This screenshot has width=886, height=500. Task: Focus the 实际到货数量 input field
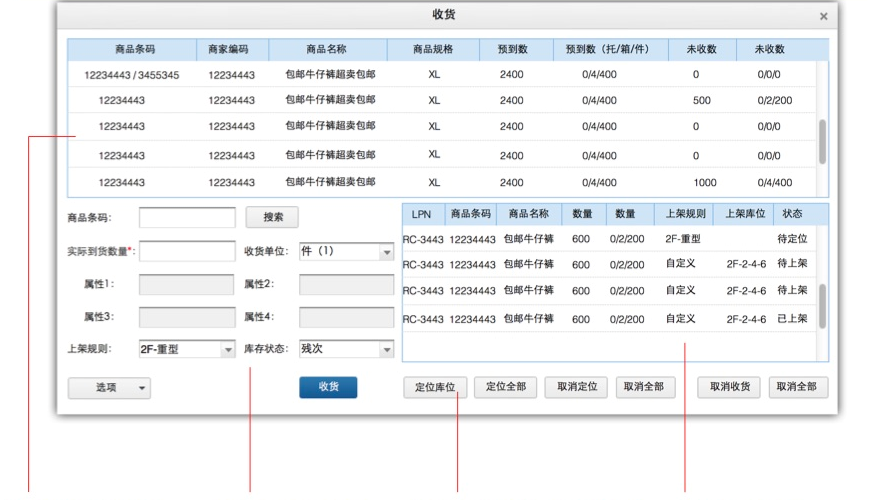pyautogui.click(x=187, y=251)
